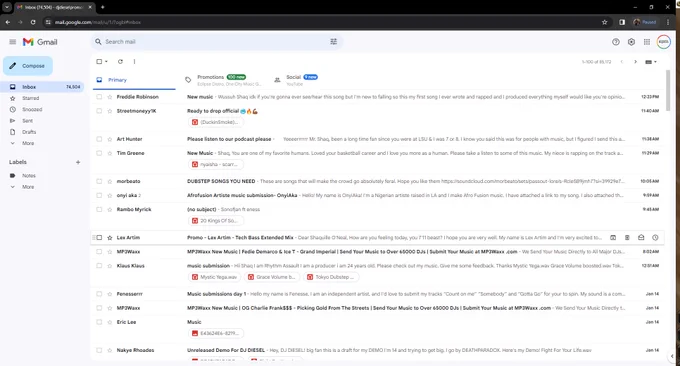
Task: Open the Google account avatar
Action: 664,42
